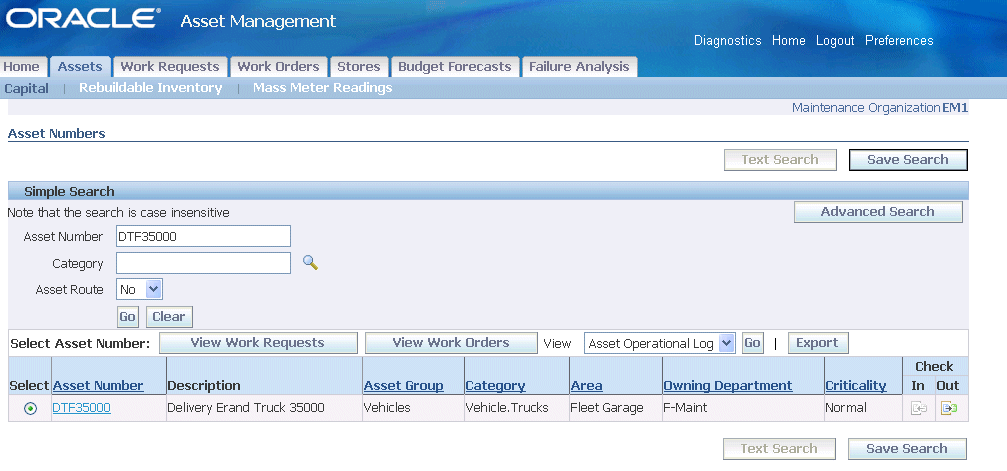Open the Category search magnifier icon

311,263
